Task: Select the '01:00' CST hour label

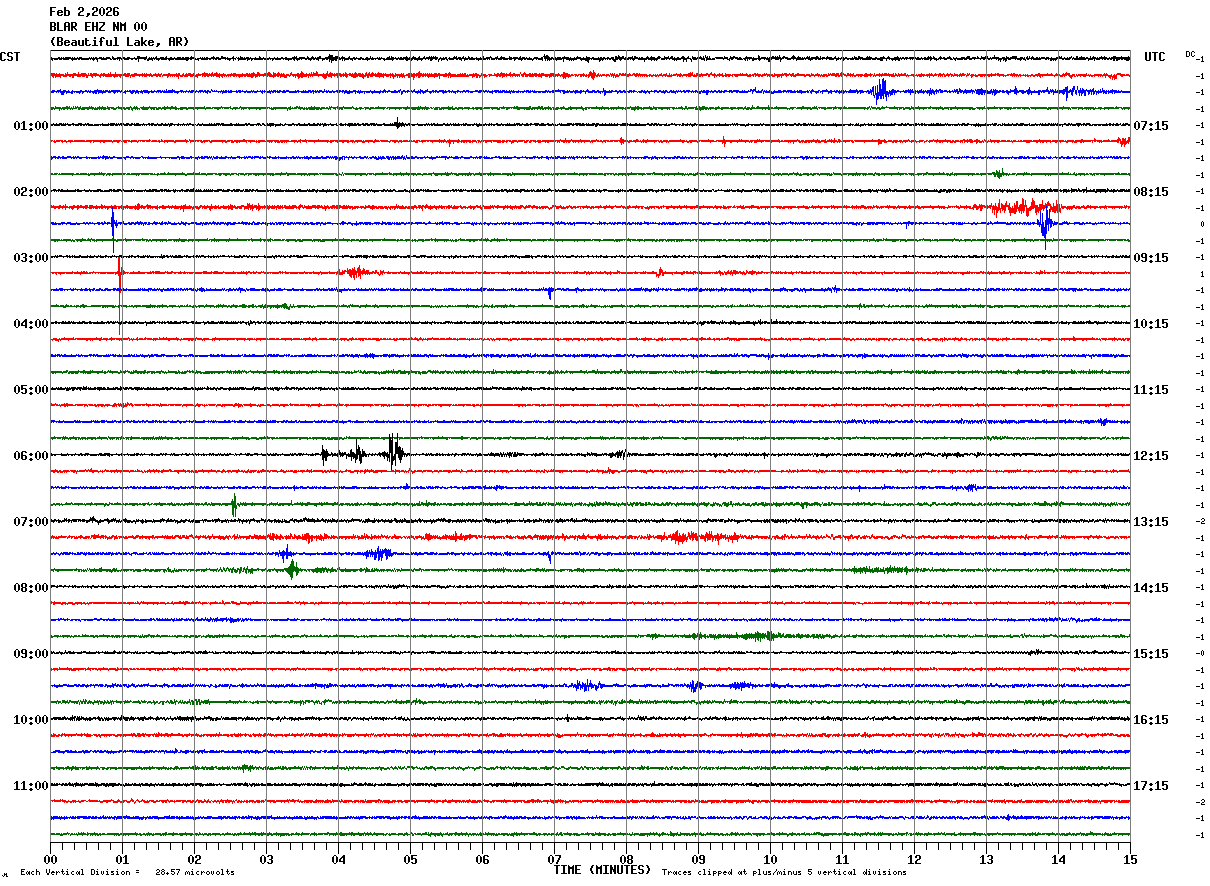Action: [x=31, y=126]
